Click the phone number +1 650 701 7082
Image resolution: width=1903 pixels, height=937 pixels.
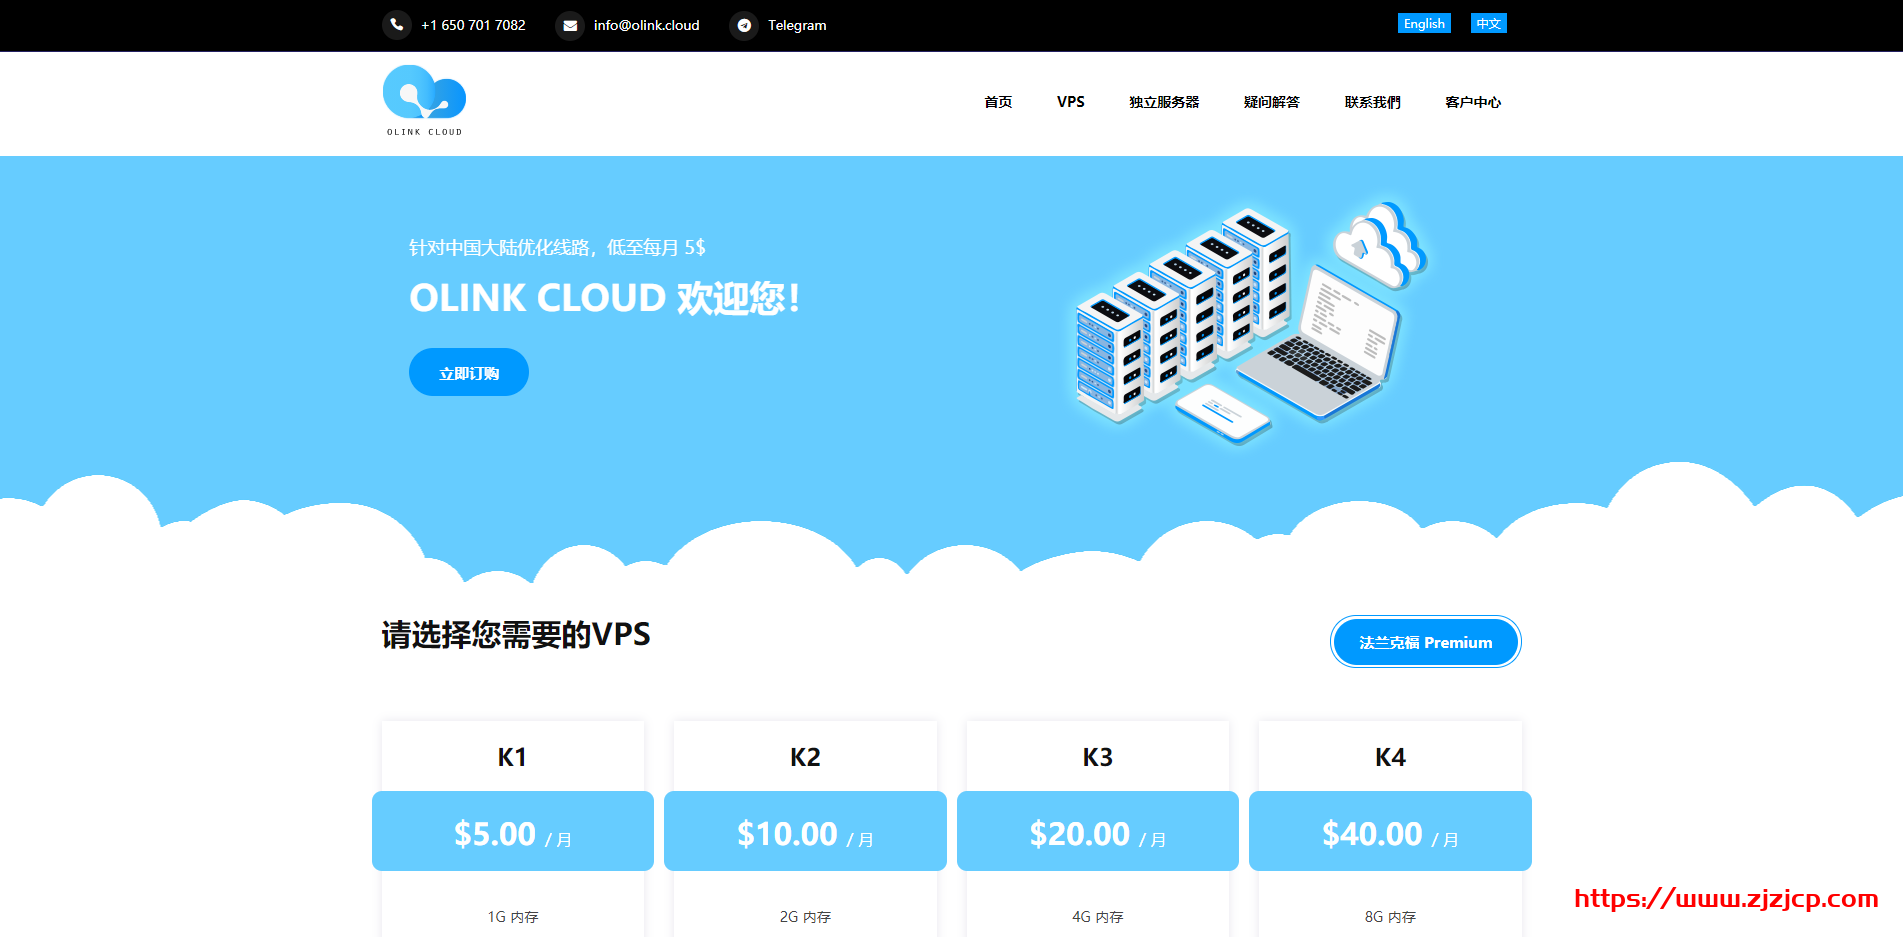tap(473, 25)
